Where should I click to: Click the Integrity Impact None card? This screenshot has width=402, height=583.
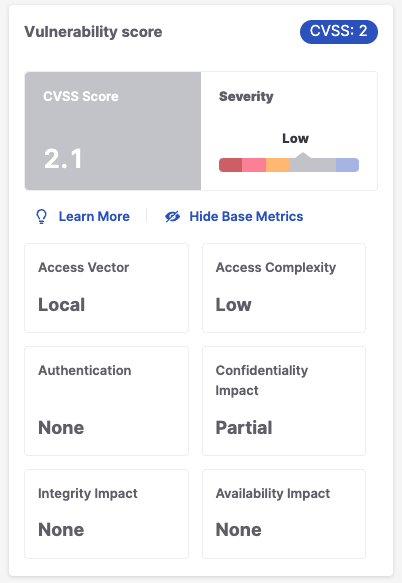[106, 514]
